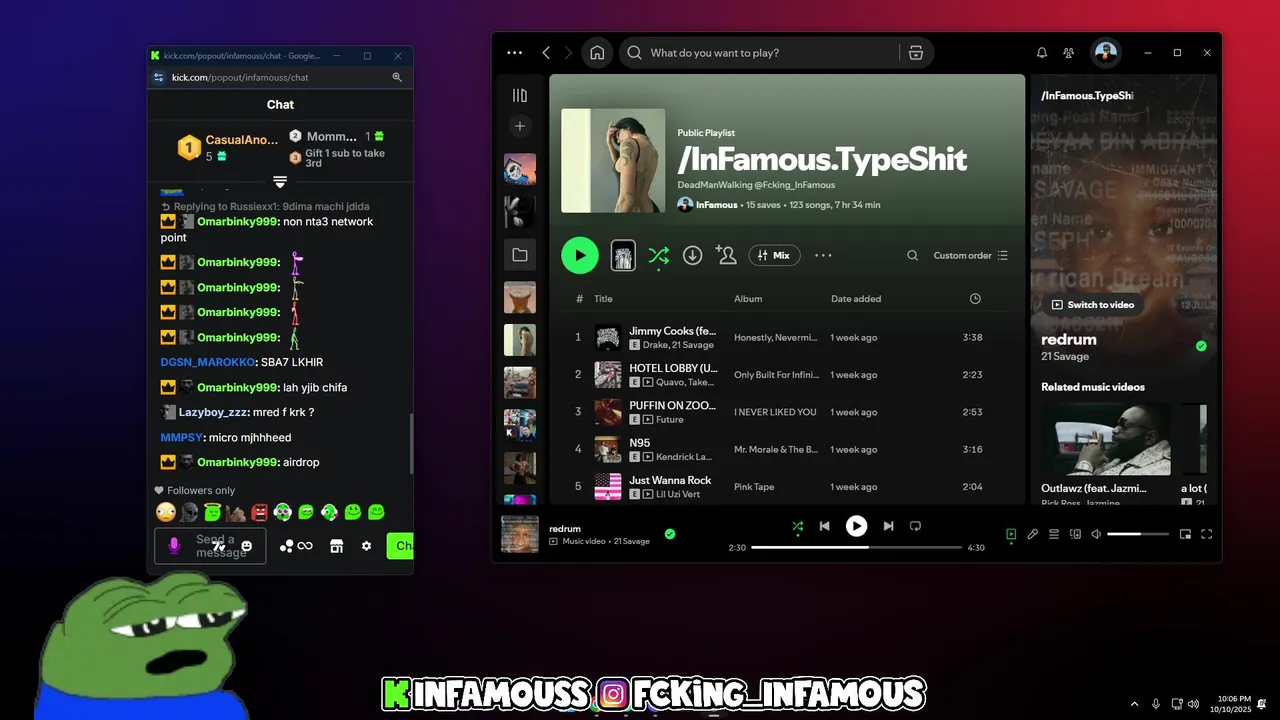
Task: Open Spotify Browse icon in search bar
Action: tap(916, 53)
